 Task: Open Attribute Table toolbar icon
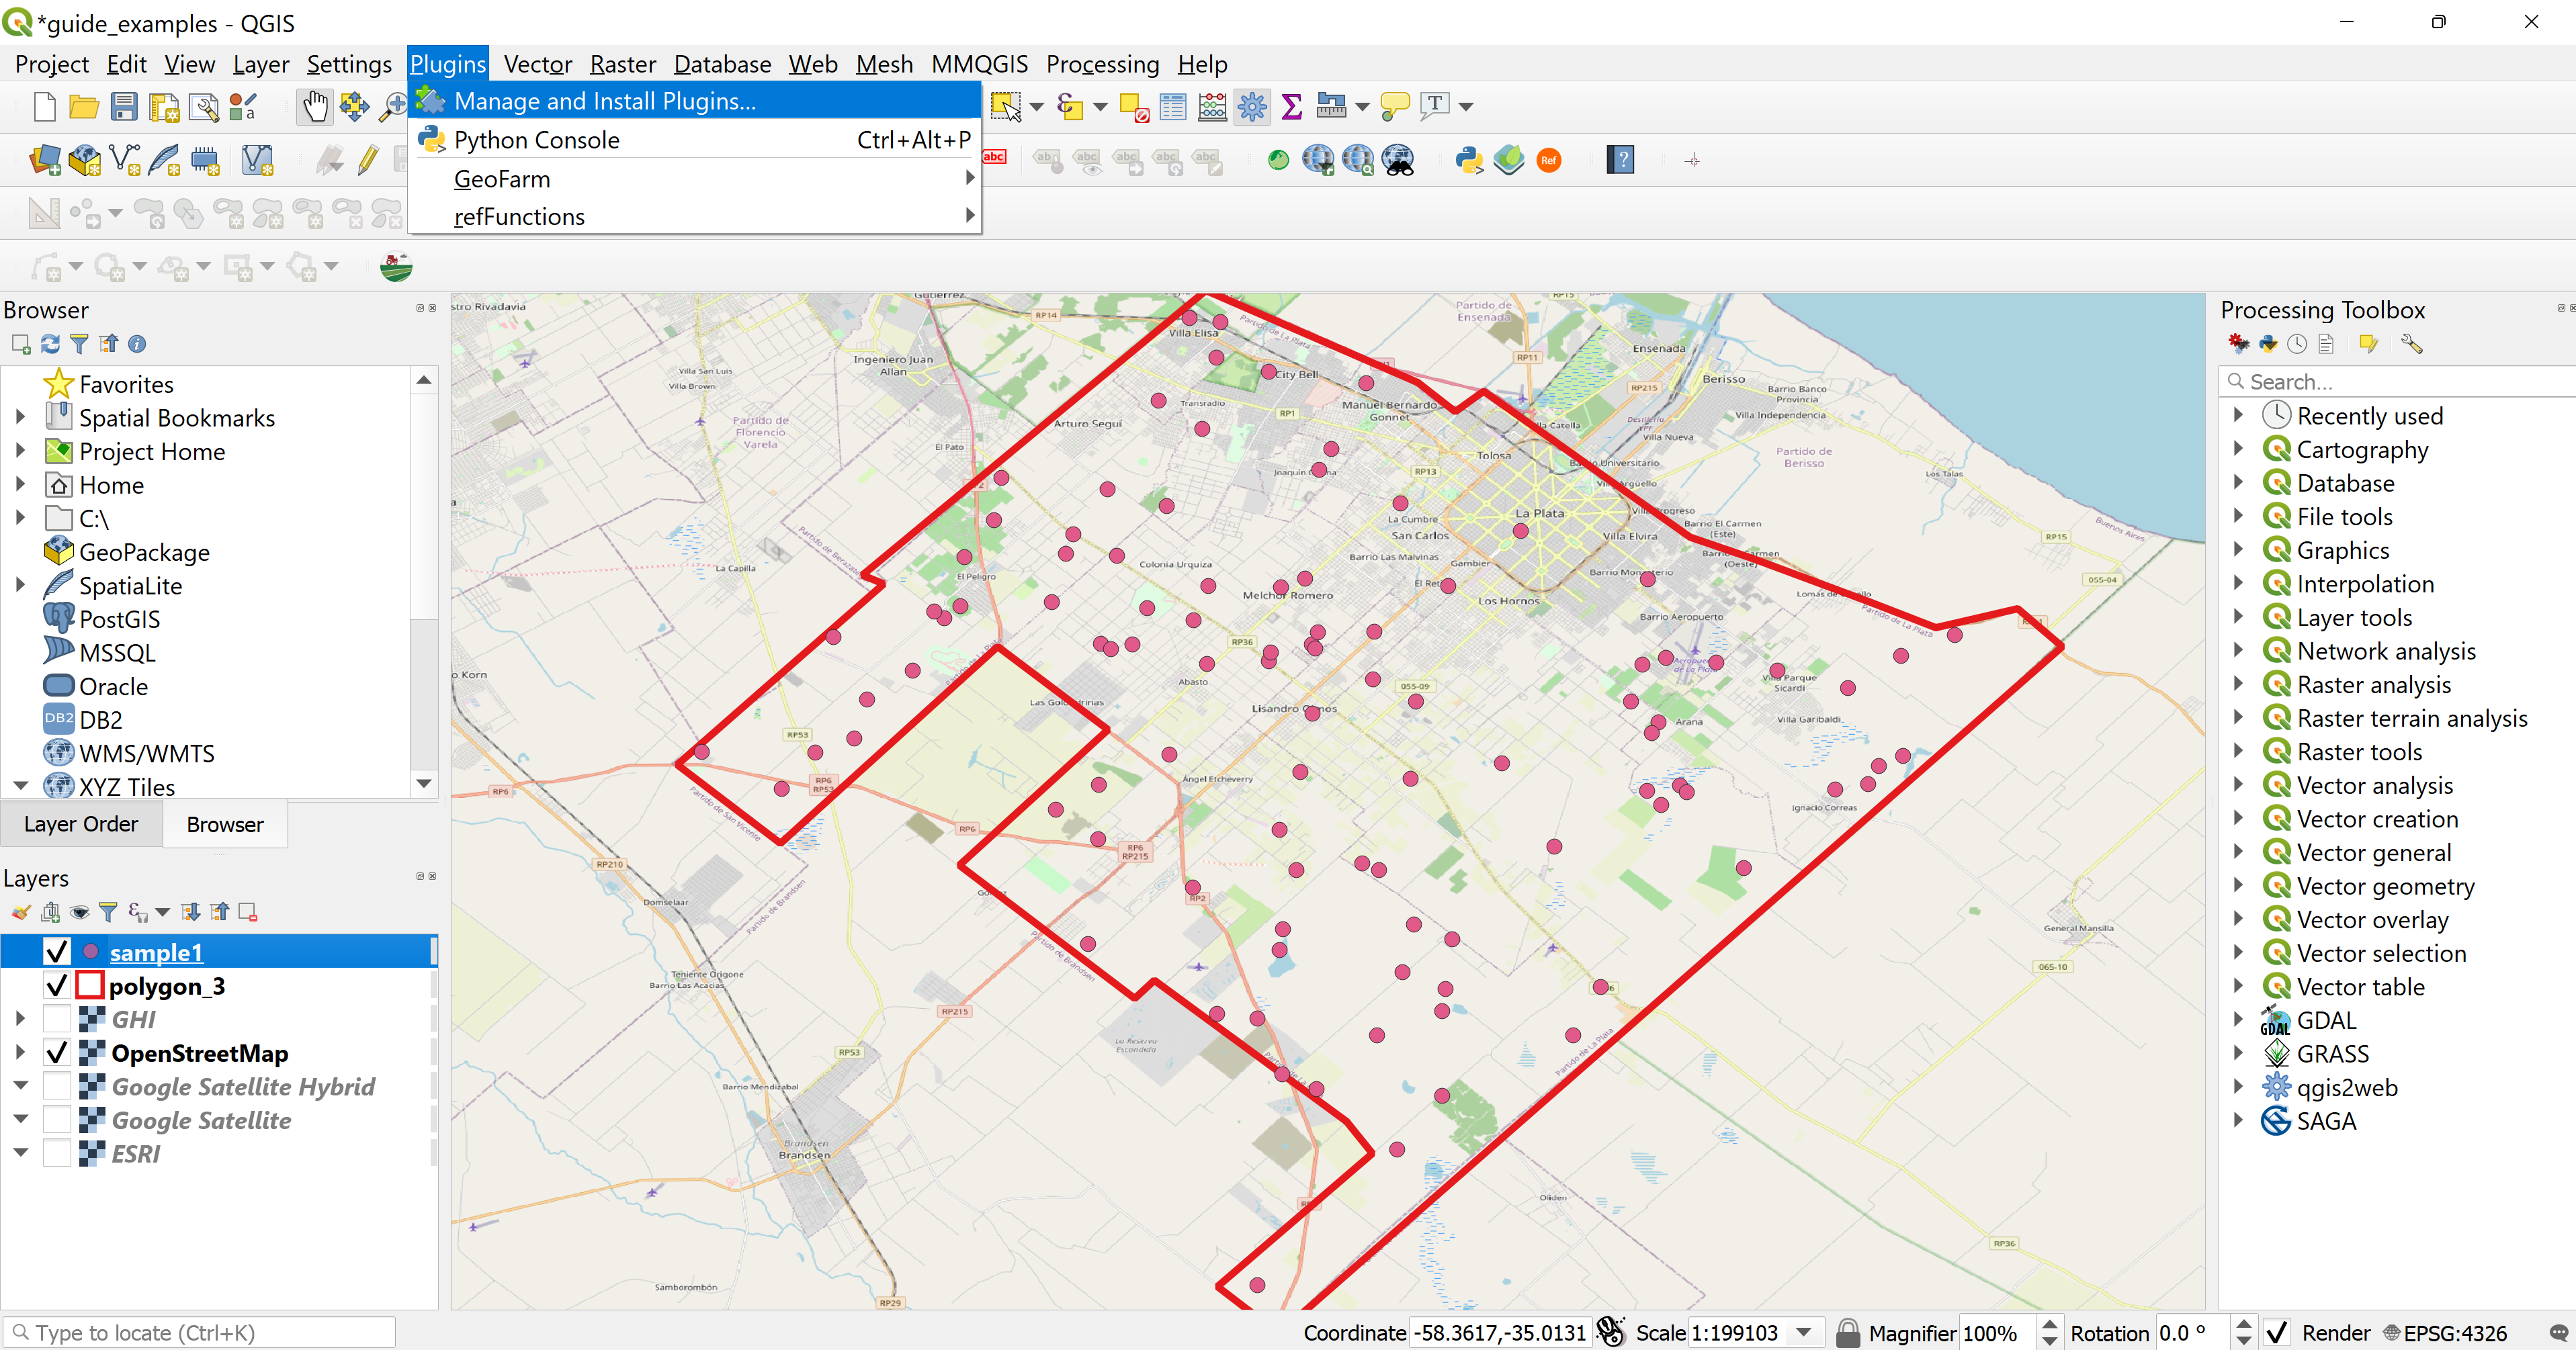pyautogui.click(x=1172, y=106)
